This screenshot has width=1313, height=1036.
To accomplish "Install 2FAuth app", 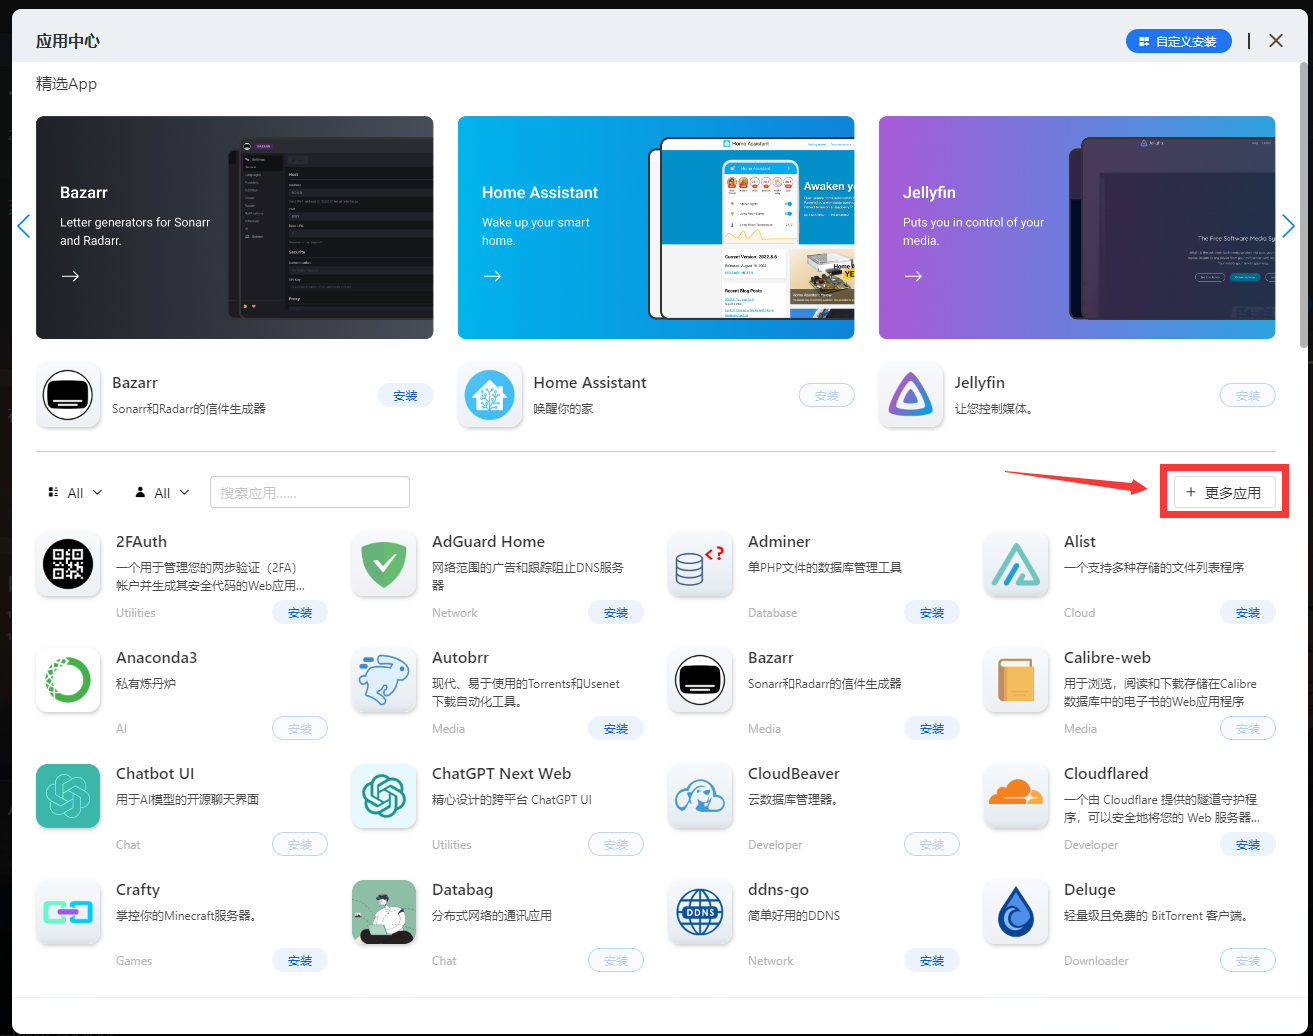I will click(x=300, y=613).
